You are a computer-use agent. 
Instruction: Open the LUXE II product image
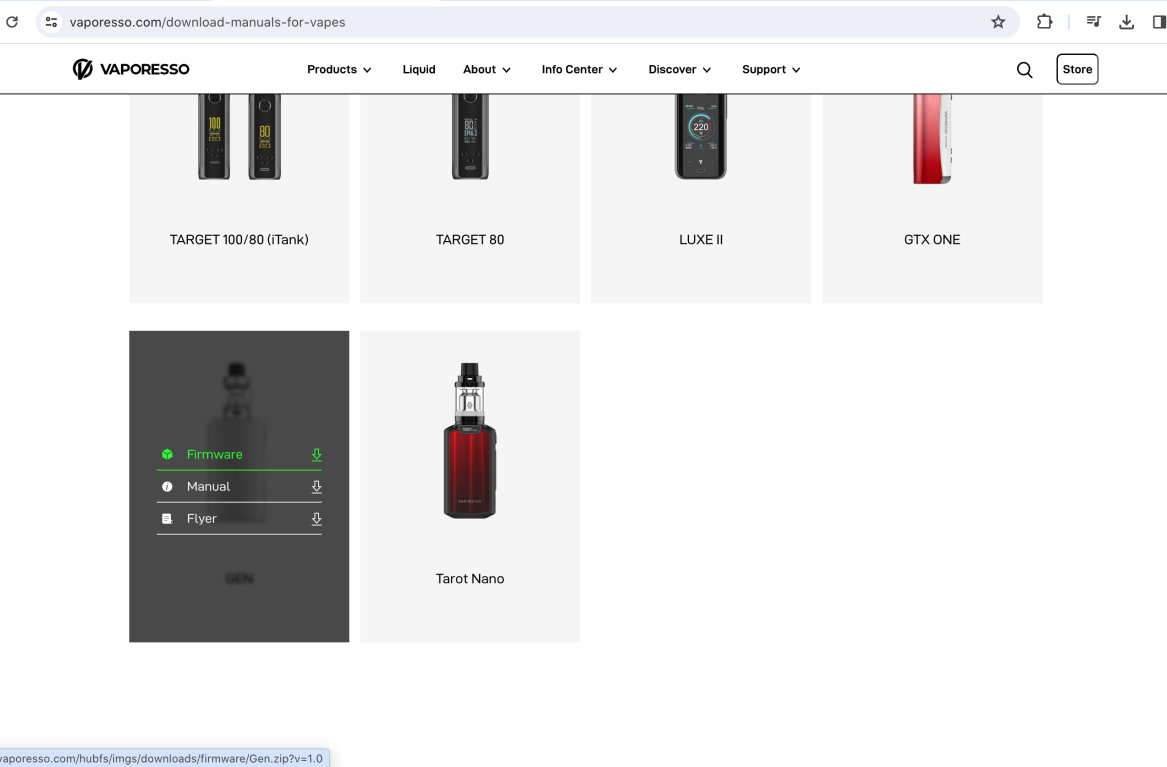pos(701,137)
